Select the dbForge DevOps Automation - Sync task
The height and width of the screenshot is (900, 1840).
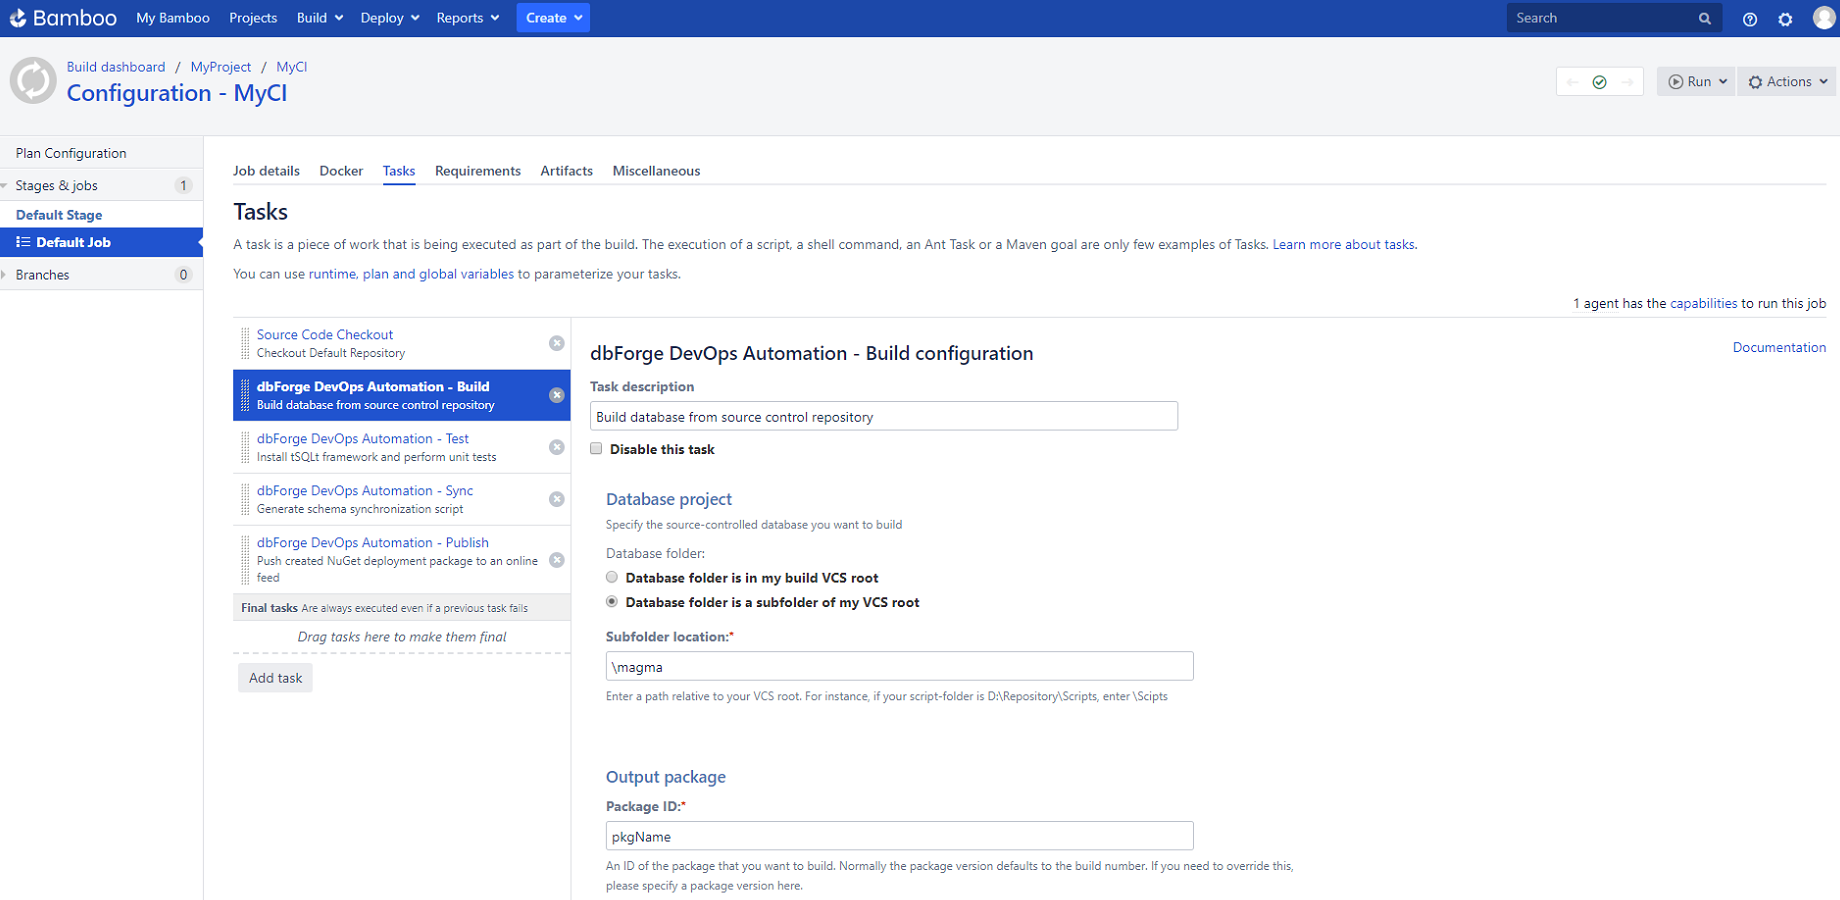click(x=401, y=499)
